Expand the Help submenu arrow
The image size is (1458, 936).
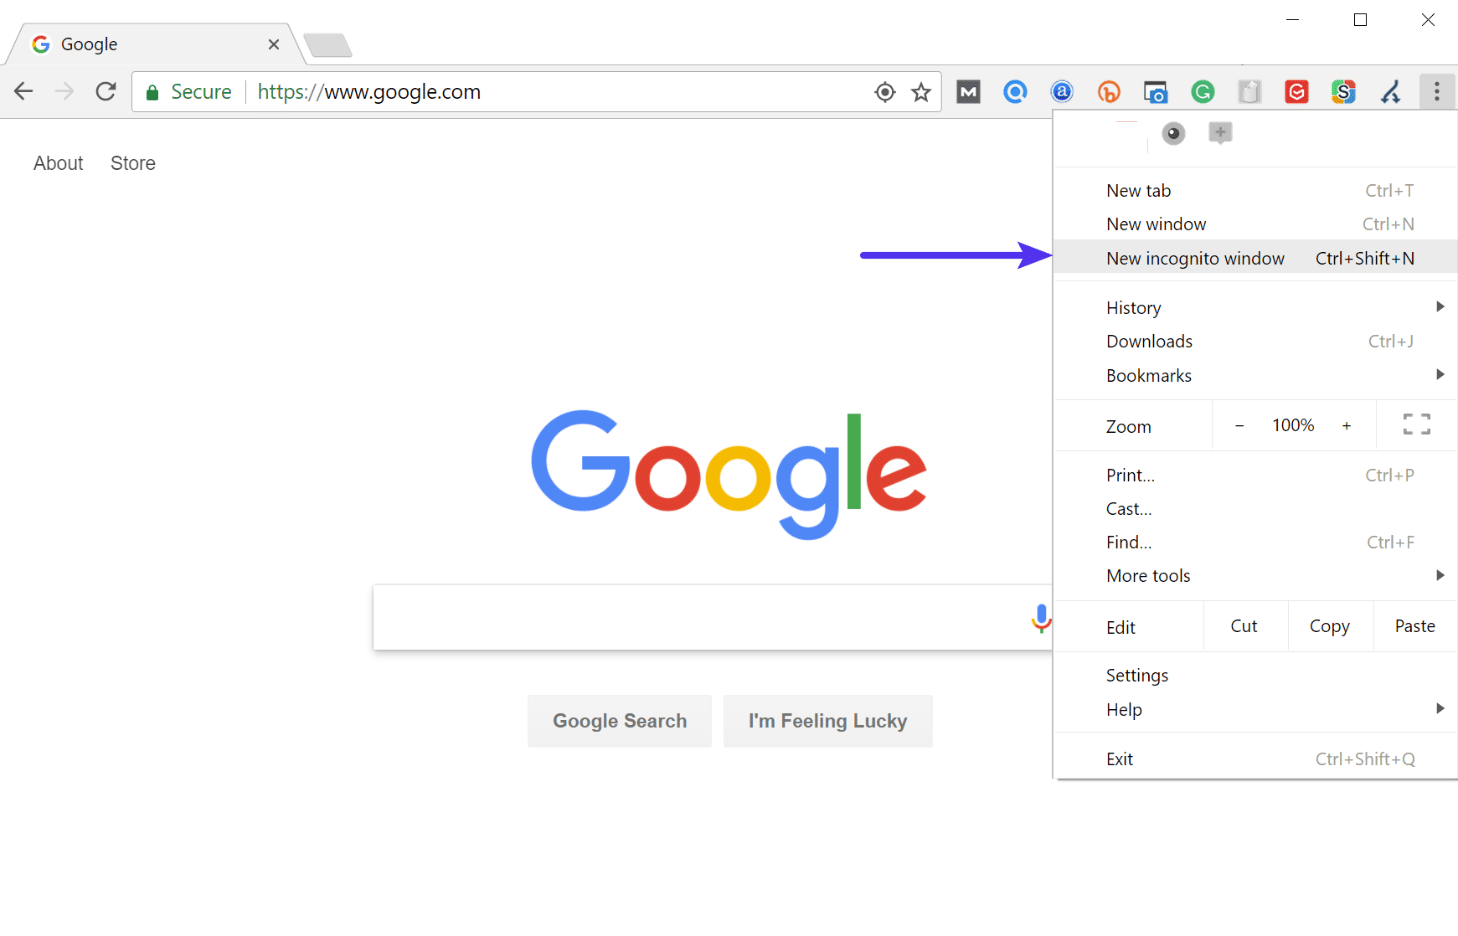point(1440,708)
